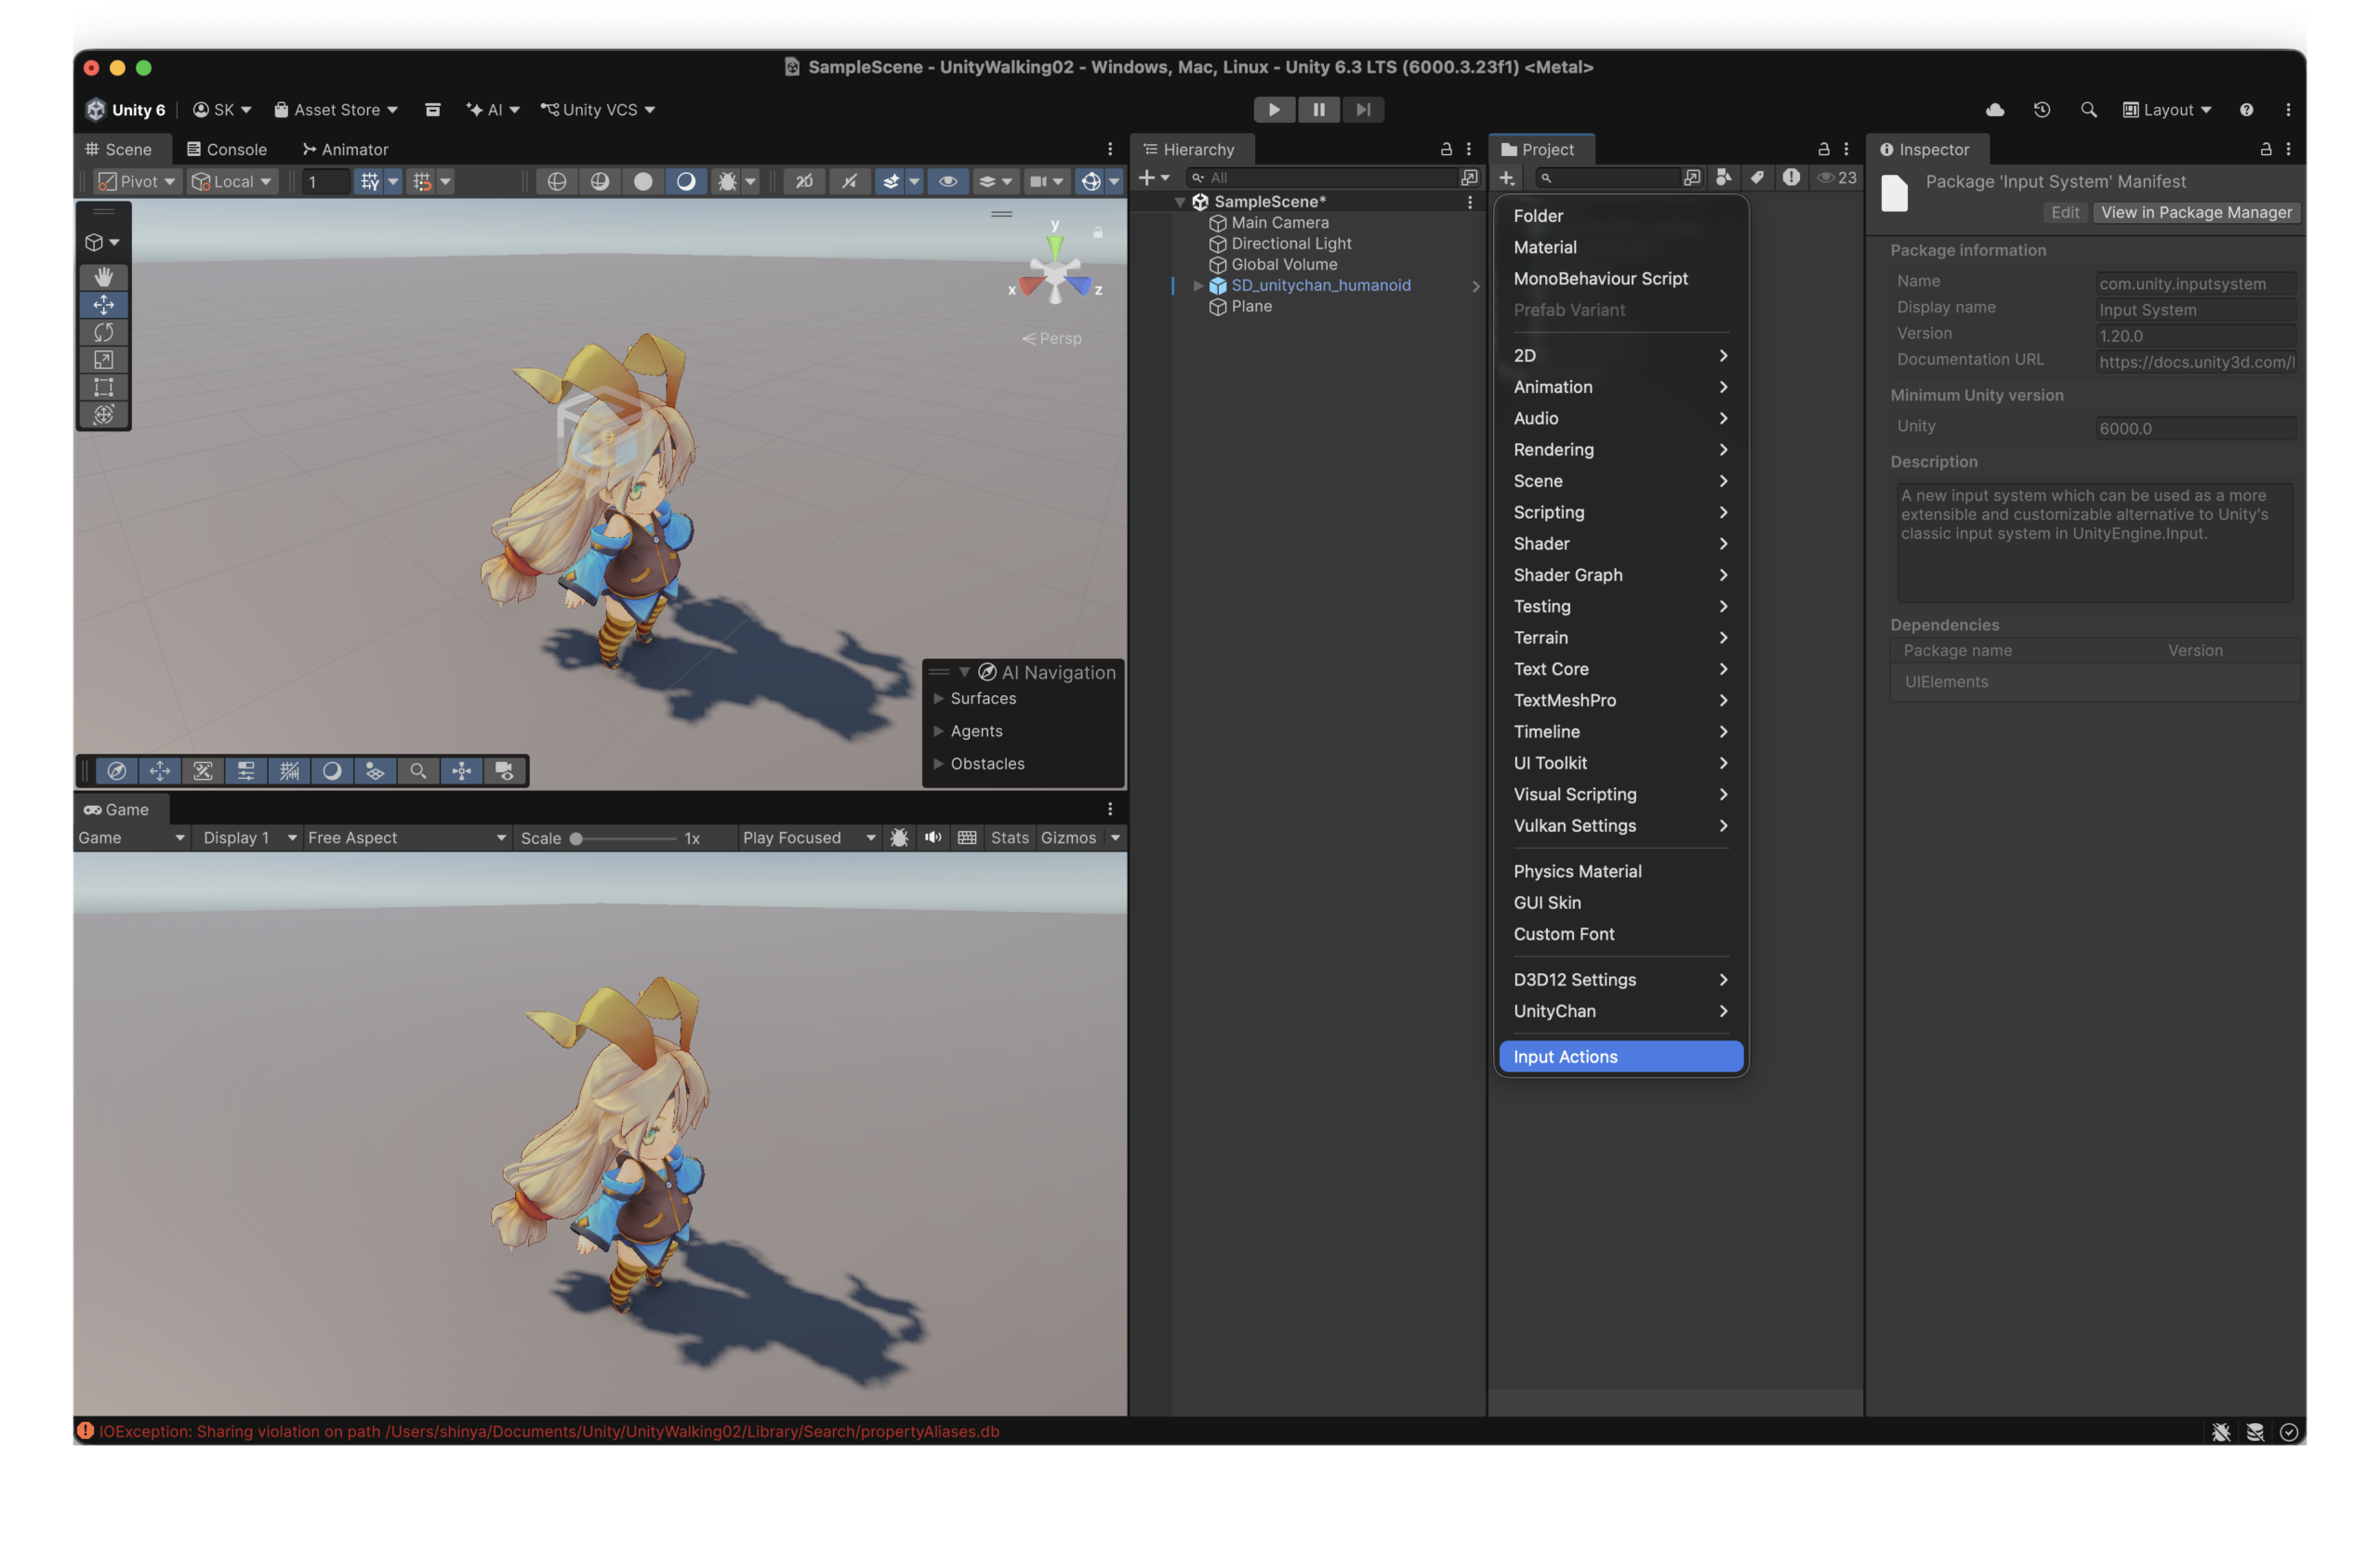Open the Play Focused dropdown
2380x1542 pixels.
pos(809,838)
